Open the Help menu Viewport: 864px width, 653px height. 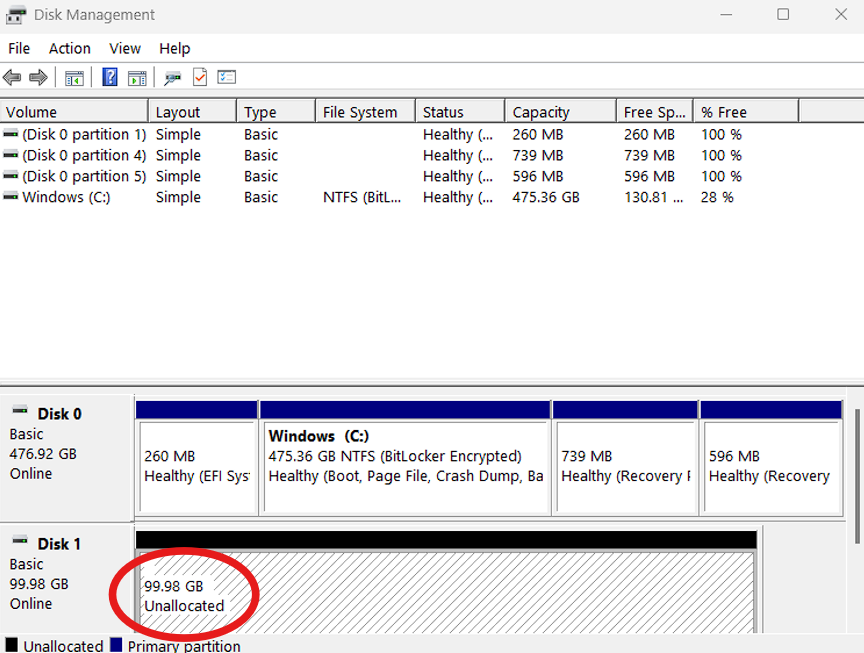(174, 48)
